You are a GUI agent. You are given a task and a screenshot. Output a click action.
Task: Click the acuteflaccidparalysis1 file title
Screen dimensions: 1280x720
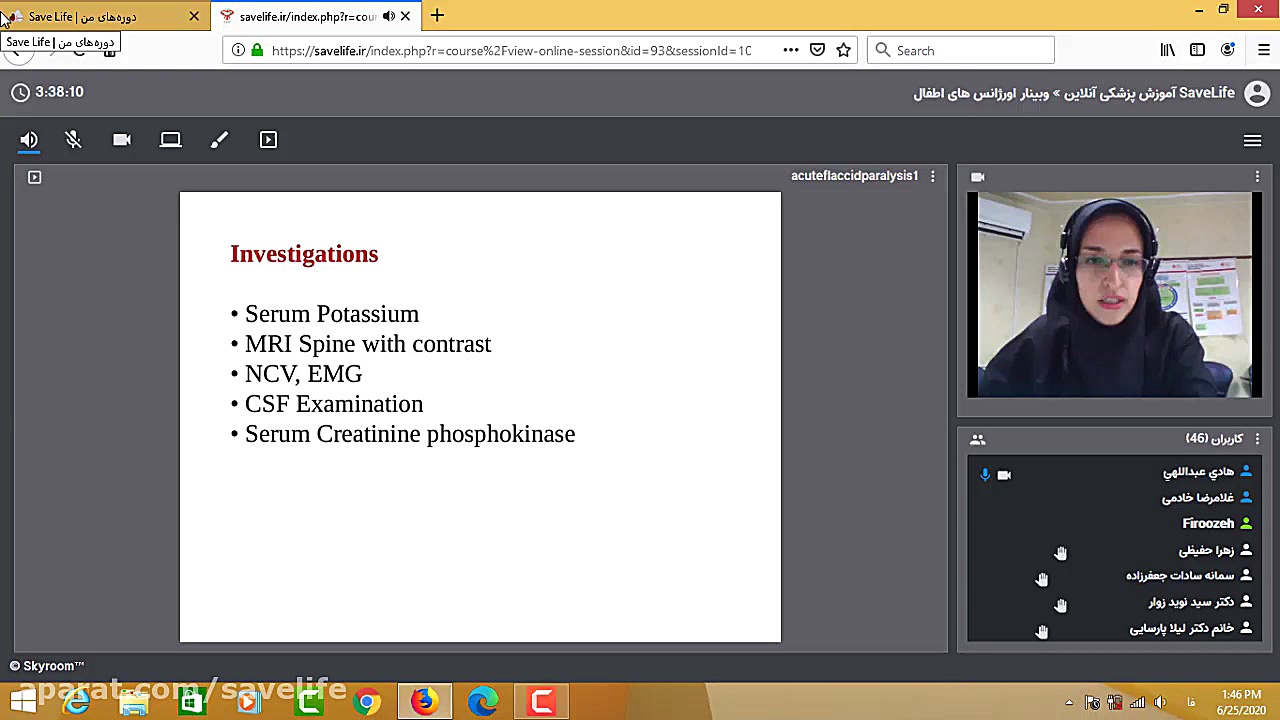(x=854, y=176)
